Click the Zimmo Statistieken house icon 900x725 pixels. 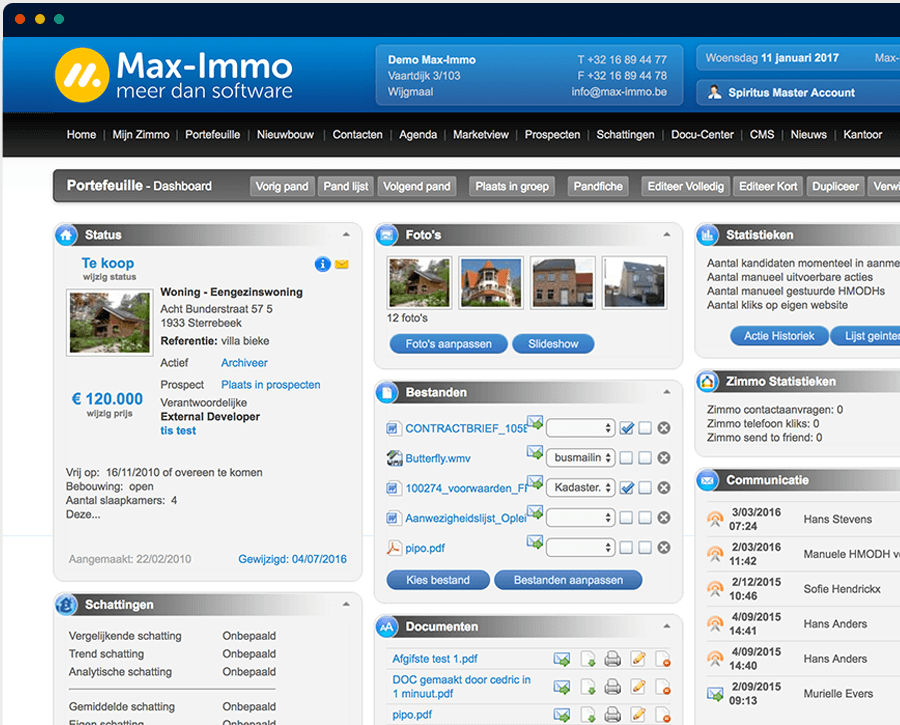707,381
